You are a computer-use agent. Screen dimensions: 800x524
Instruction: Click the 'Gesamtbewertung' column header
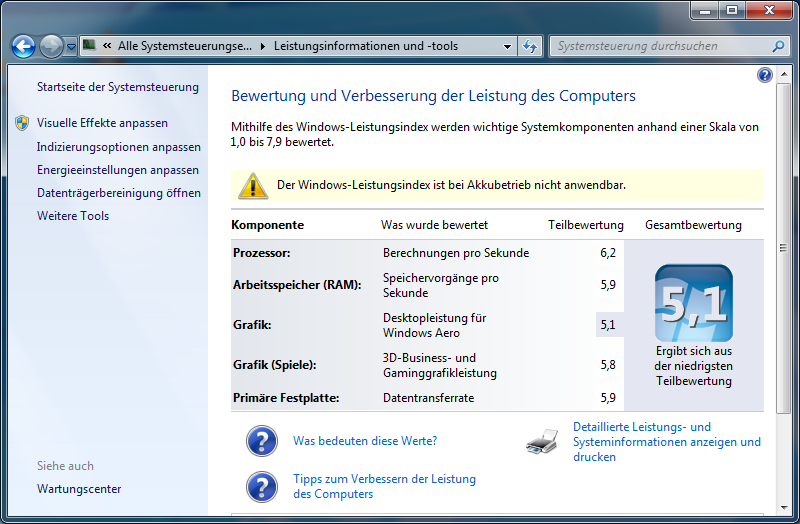click(x=693, y=225)
